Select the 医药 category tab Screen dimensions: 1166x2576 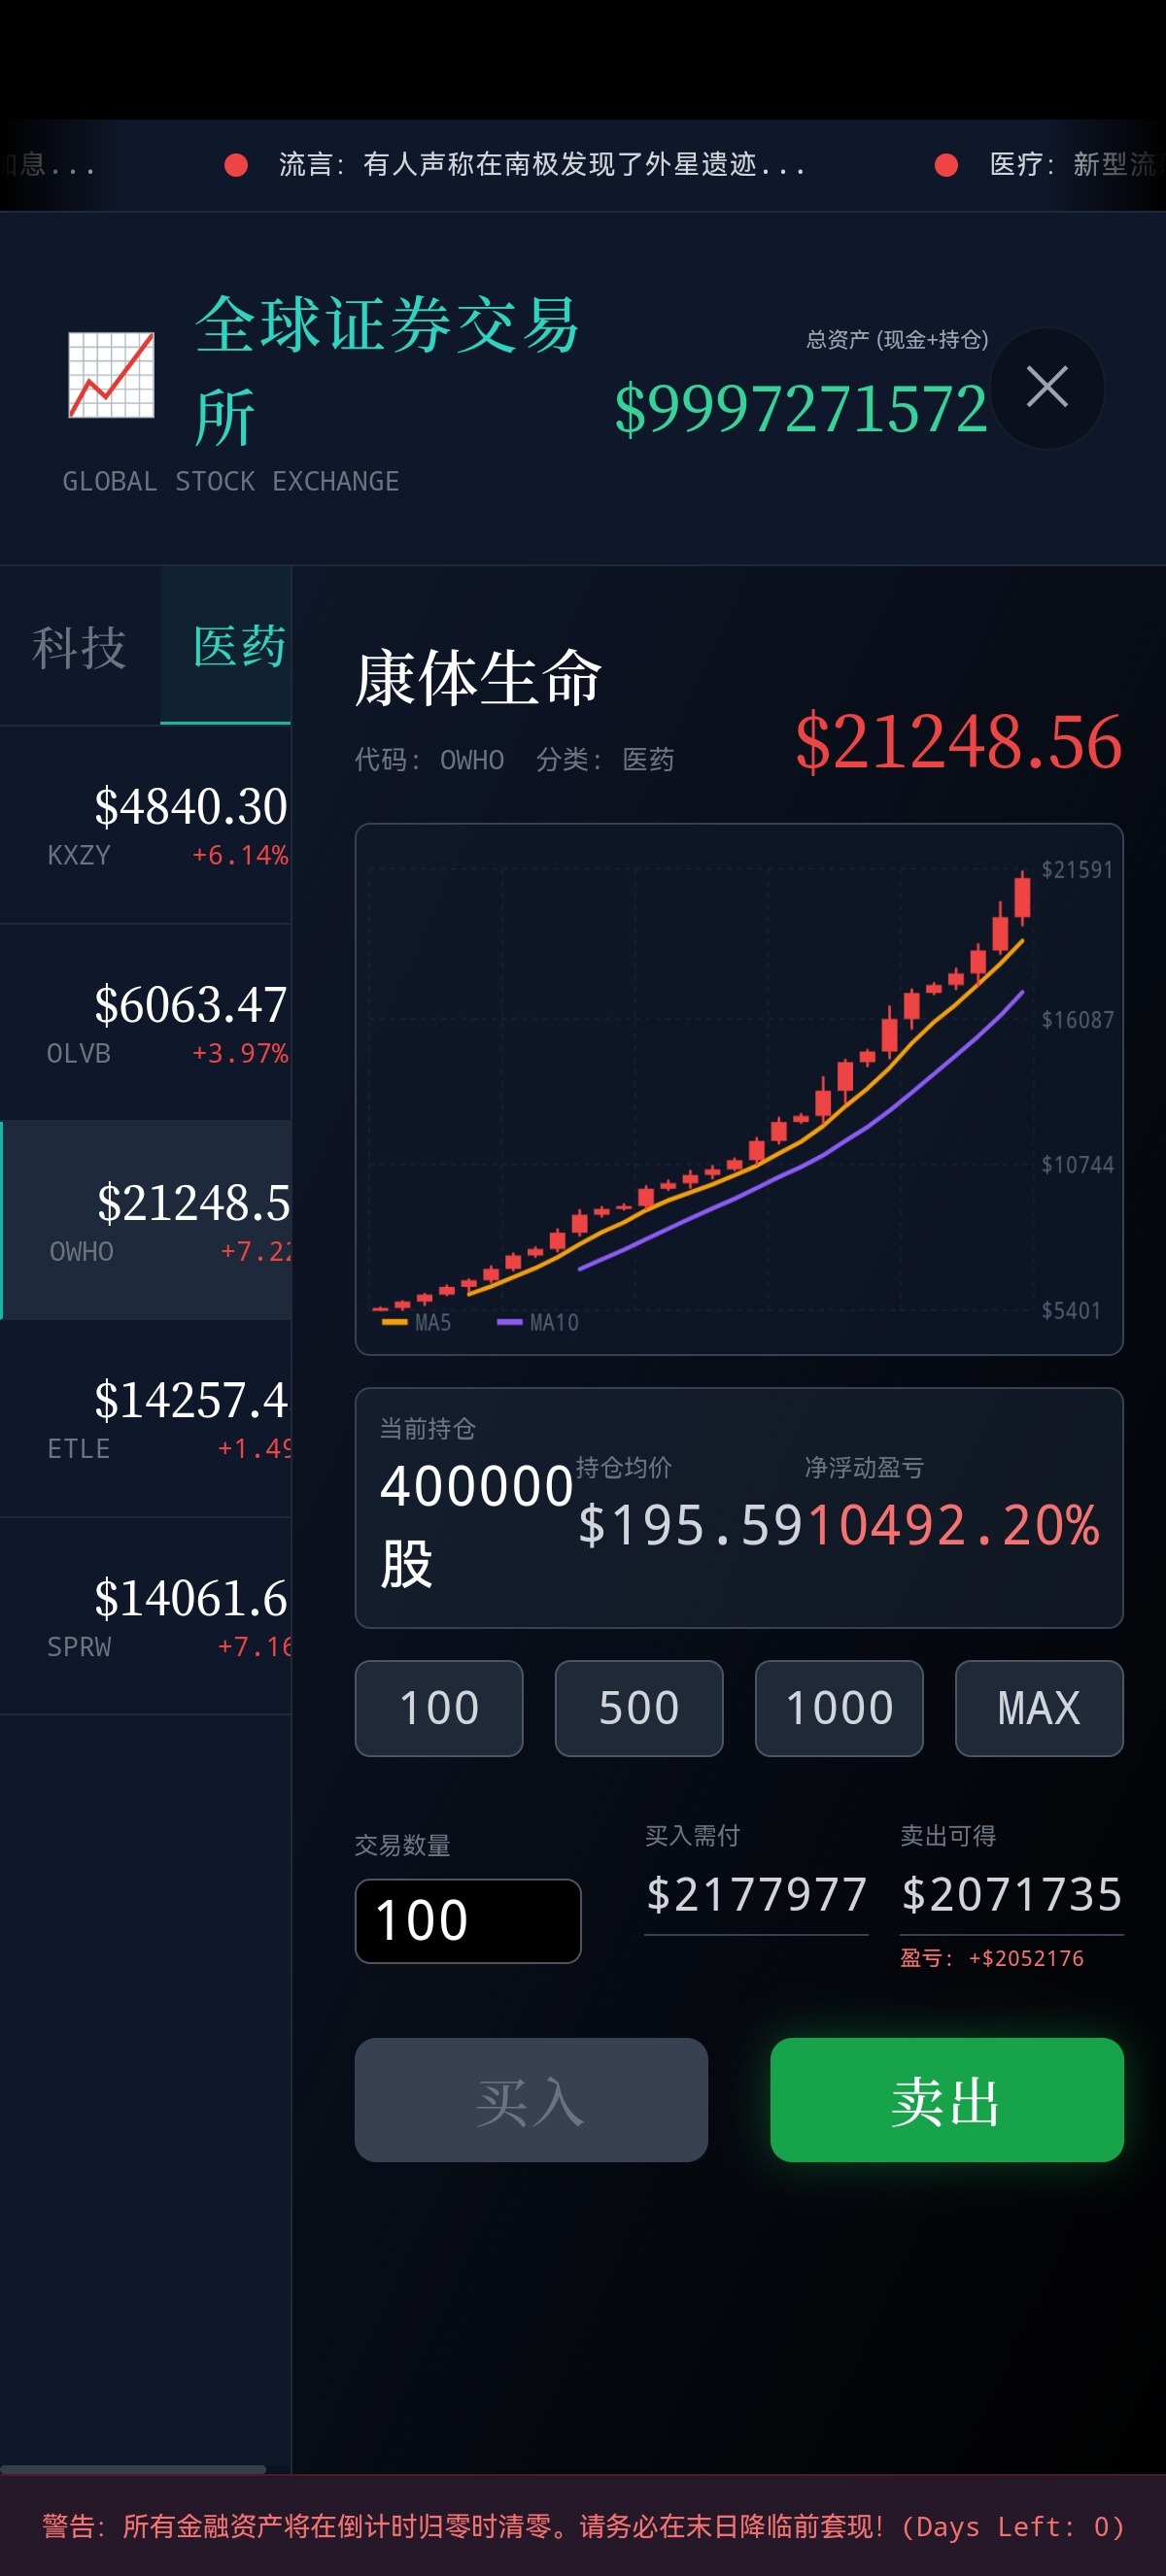(227, 646)
